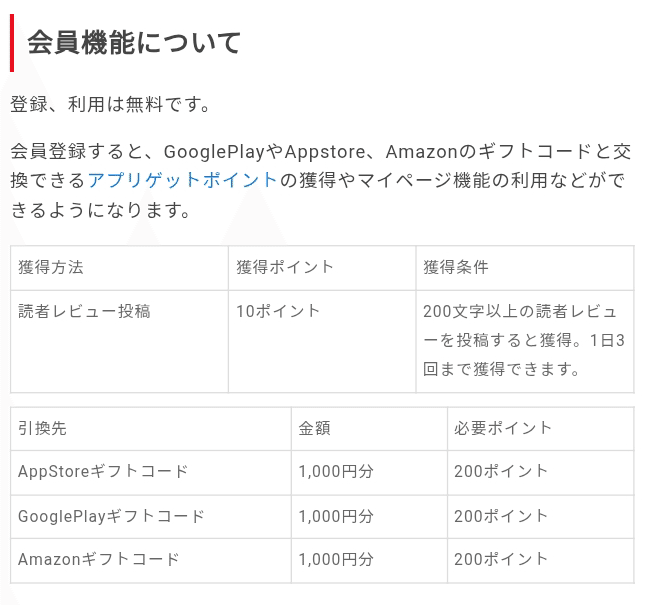Click the 必要ポイント column header

pyautogui.click(x=503, y=428)
